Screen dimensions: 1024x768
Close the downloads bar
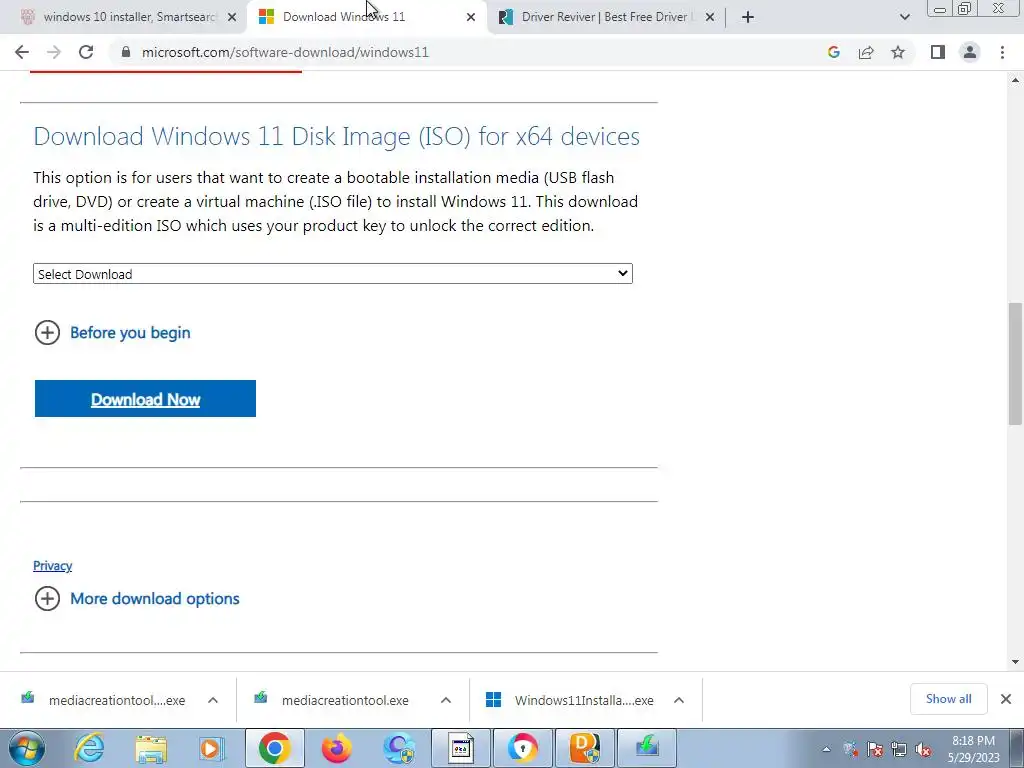pos(1006,699)
